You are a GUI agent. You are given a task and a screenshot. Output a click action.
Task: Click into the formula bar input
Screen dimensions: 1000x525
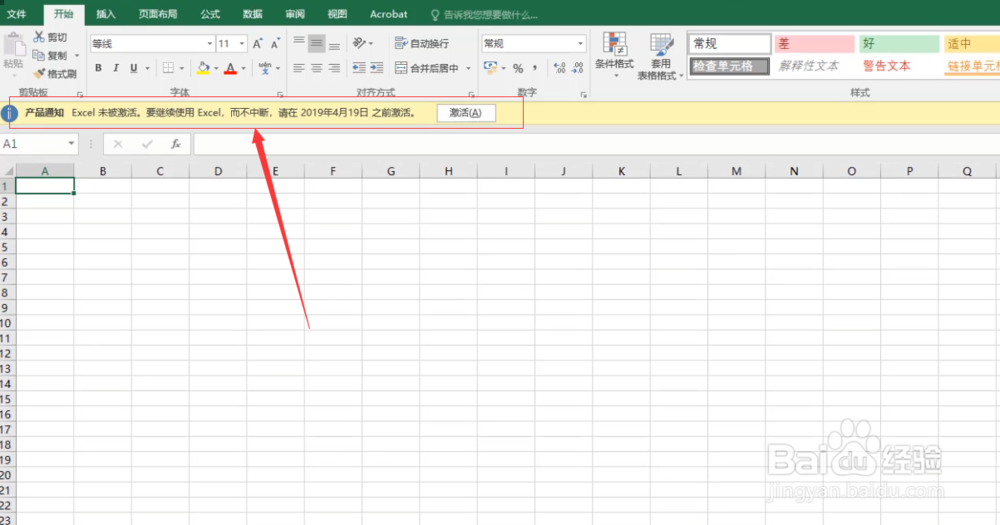[596, 144]
